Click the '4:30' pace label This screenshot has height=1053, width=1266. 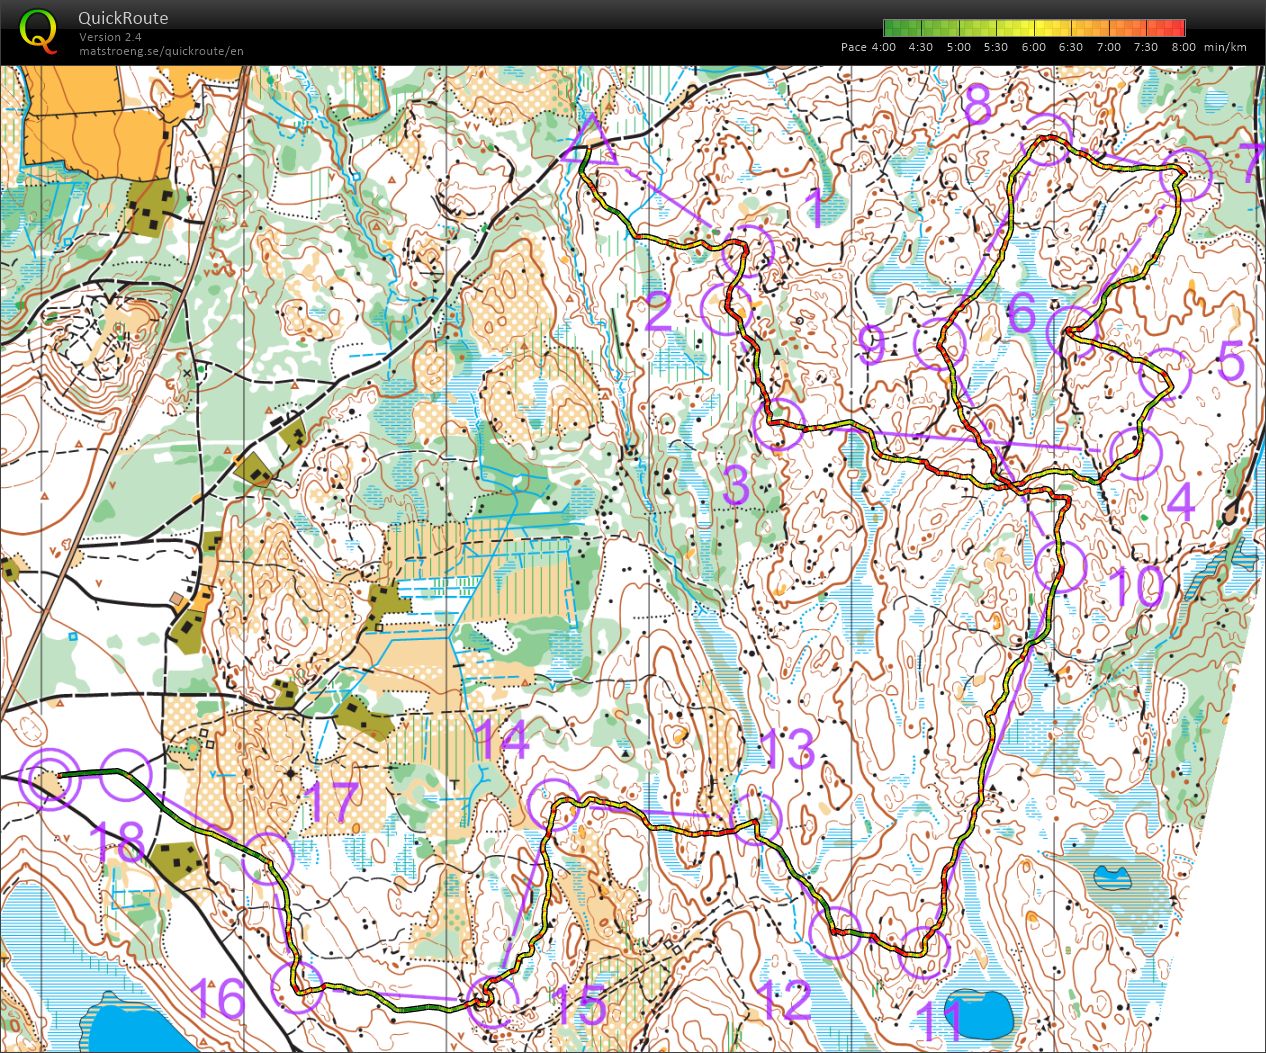(920, 47)
